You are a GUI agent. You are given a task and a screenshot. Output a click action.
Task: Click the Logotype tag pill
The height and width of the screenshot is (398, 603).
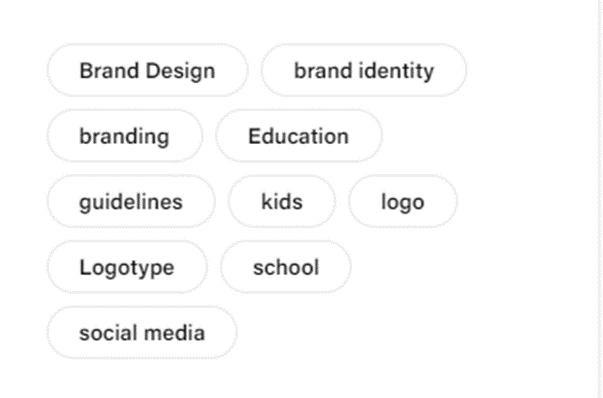[127, 267]
